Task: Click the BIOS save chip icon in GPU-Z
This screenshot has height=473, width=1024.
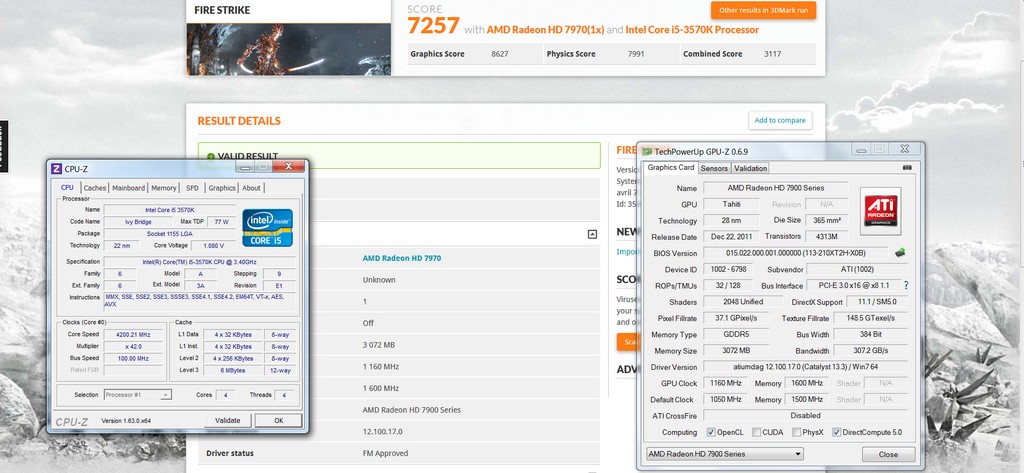Action: coord(900,253)
